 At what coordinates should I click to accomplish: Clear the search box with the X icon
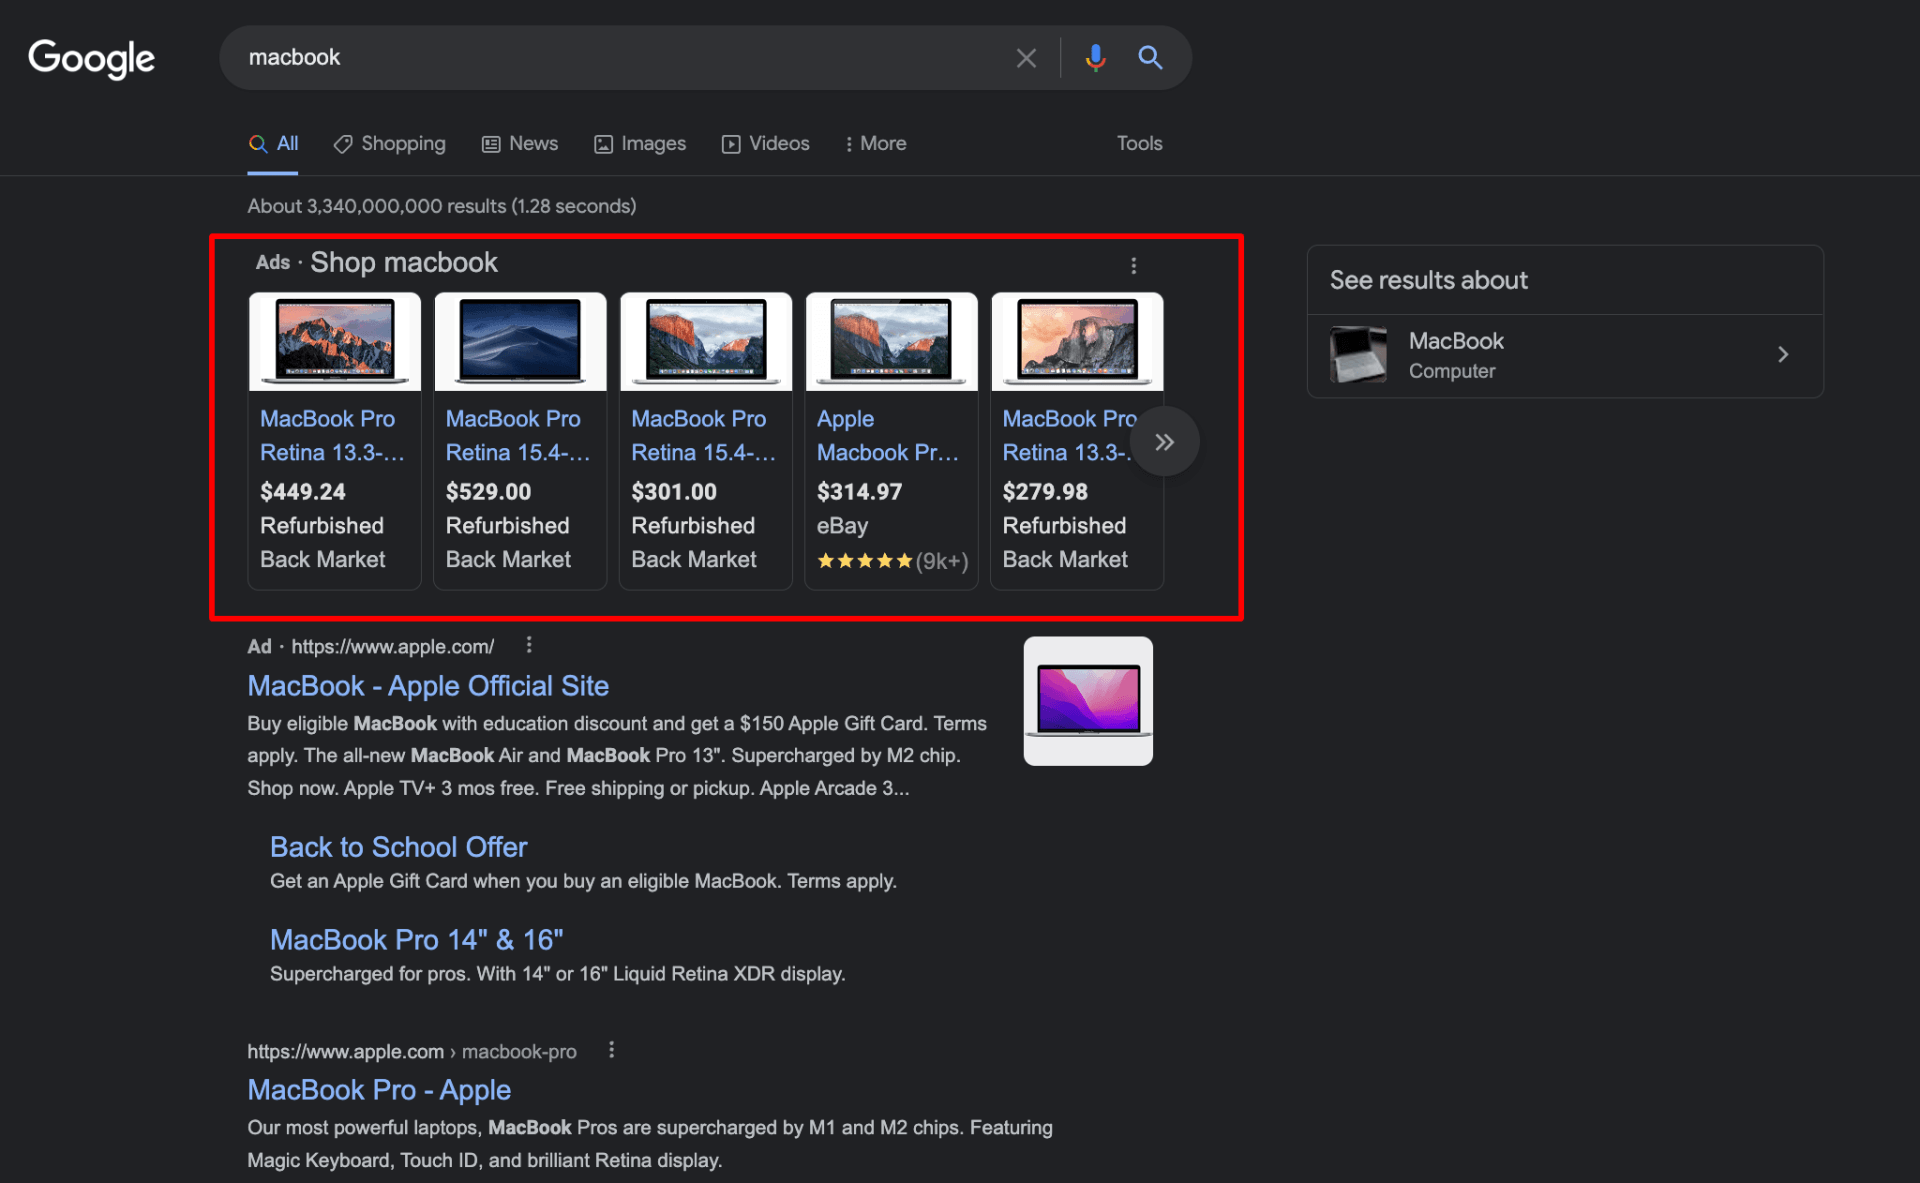pyautogui.click(x=1026, y=58)
